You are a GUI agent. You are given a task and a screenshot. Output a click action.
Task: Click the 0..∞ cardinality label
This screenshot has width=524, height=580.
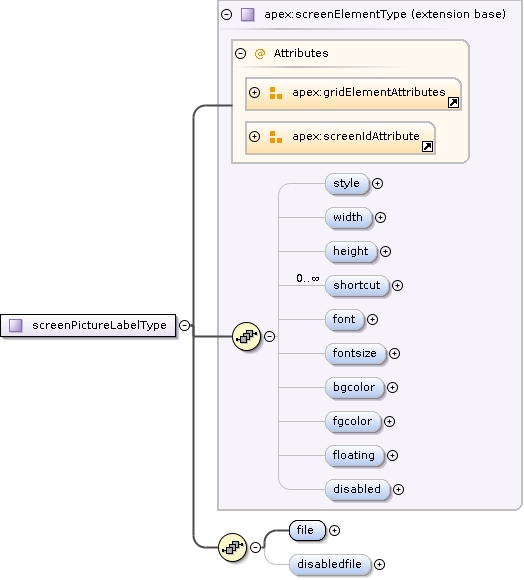(x=308, y=278)
